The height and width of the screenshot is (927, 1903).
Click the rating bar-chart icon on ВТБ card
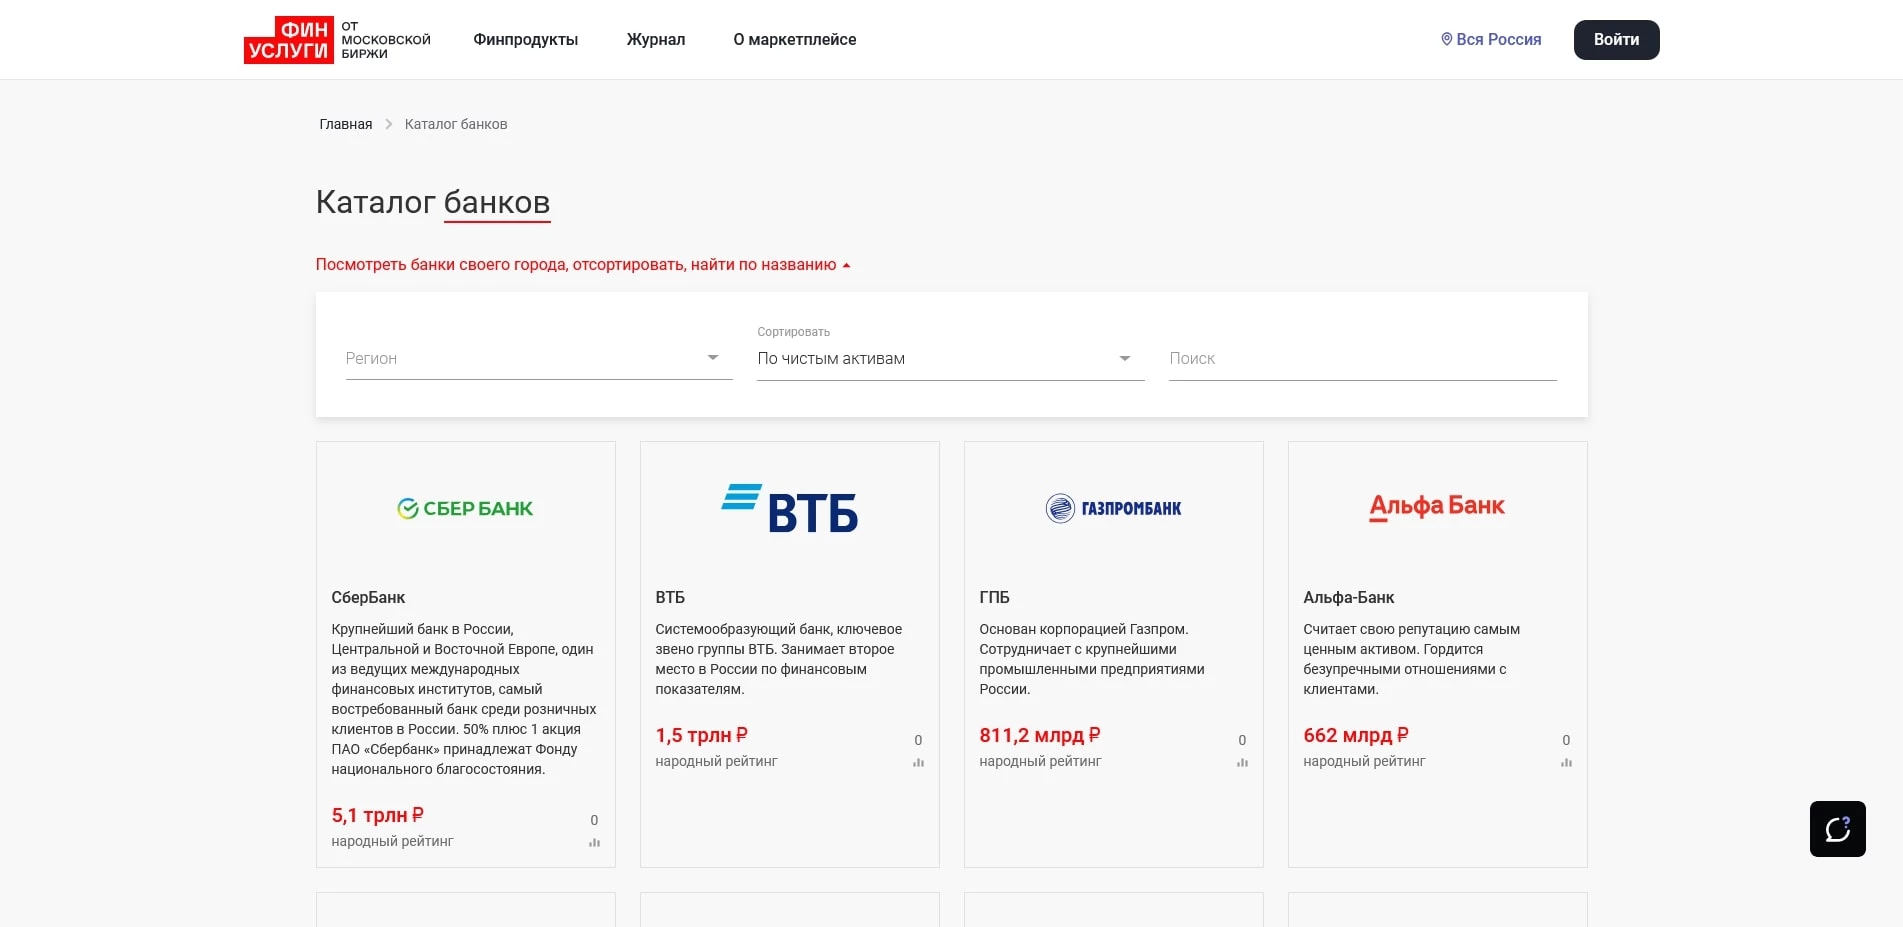[x=918, y=762]
